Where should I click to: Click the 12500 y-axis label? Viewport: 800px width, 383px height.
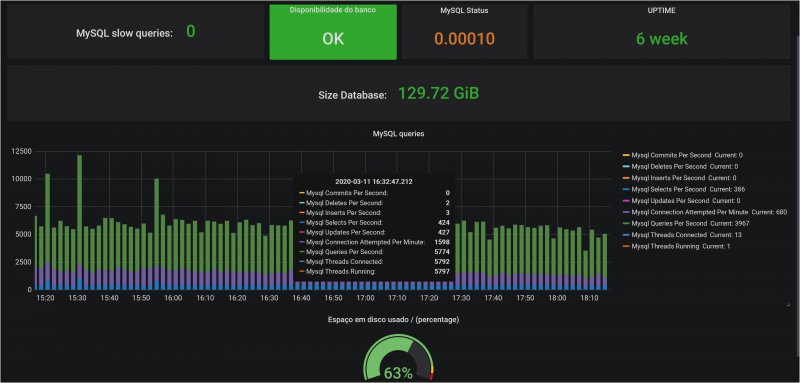tap(21, 151)
